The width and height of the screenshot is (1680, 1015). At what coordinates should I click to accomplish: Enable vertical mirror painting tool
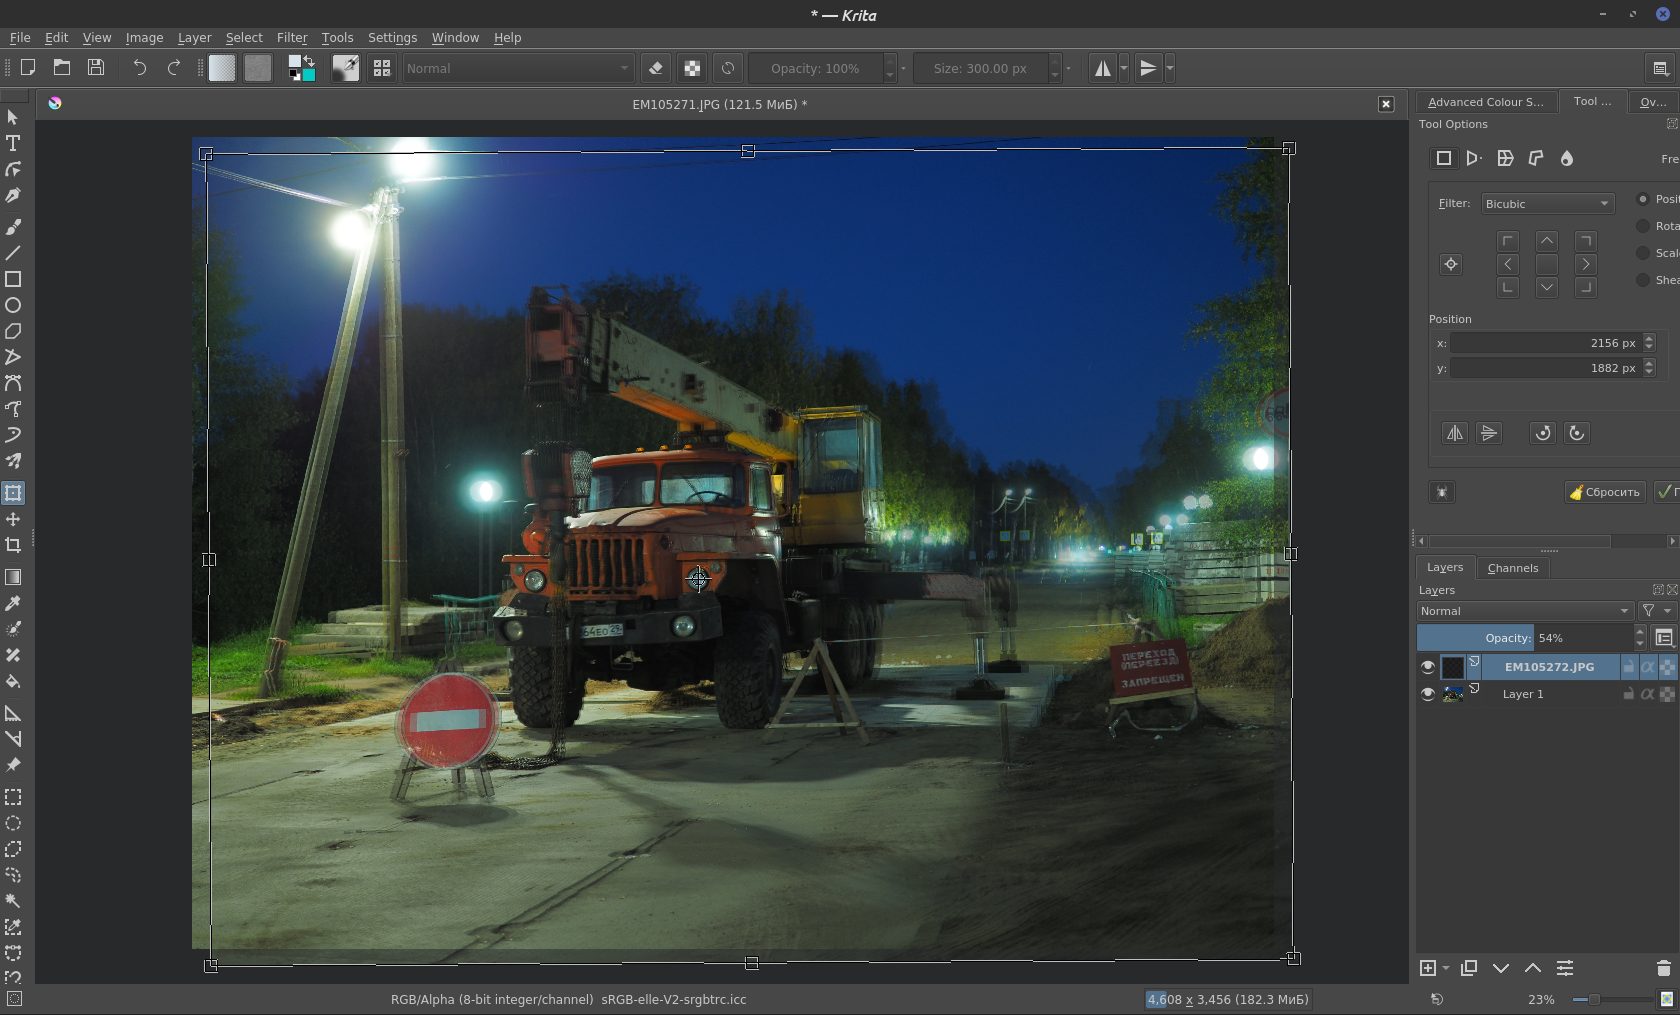tap(1148, 68)
